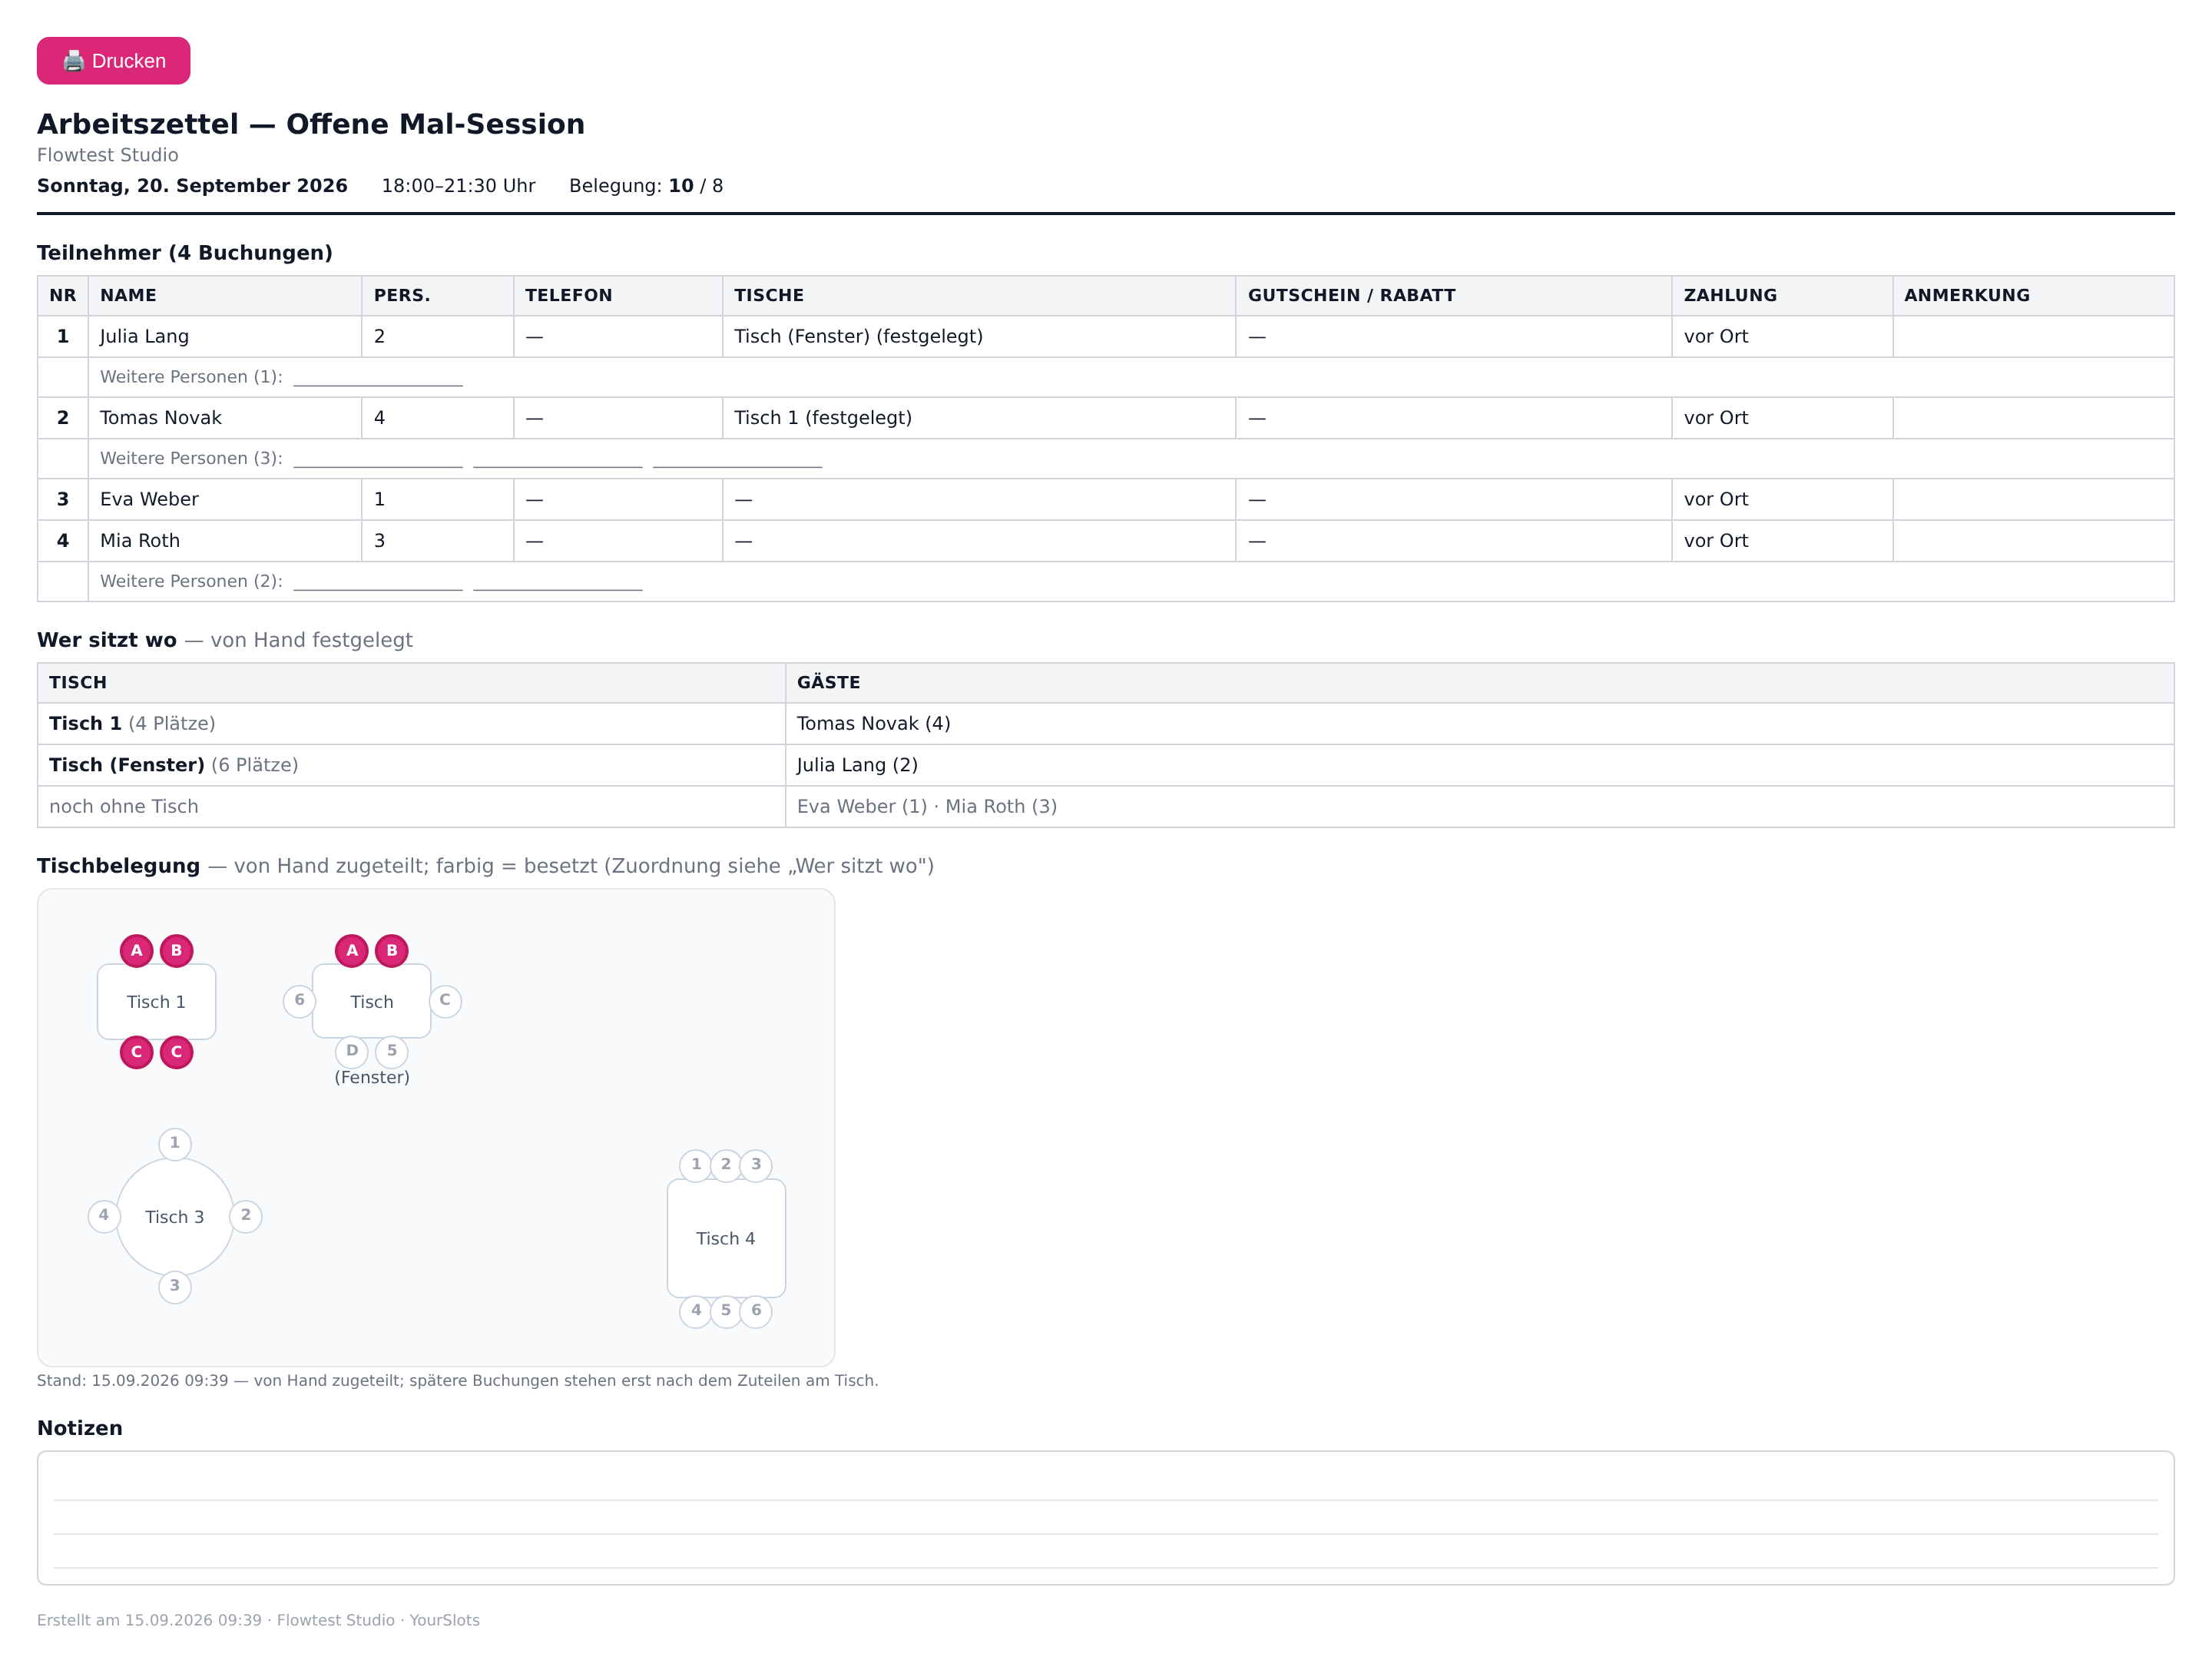Click the 'GUTSCHEIN / RABATT' column header
The width and height of the screenshot is (2212, 1667).
pyautogui.click(x=1453, y=295)
